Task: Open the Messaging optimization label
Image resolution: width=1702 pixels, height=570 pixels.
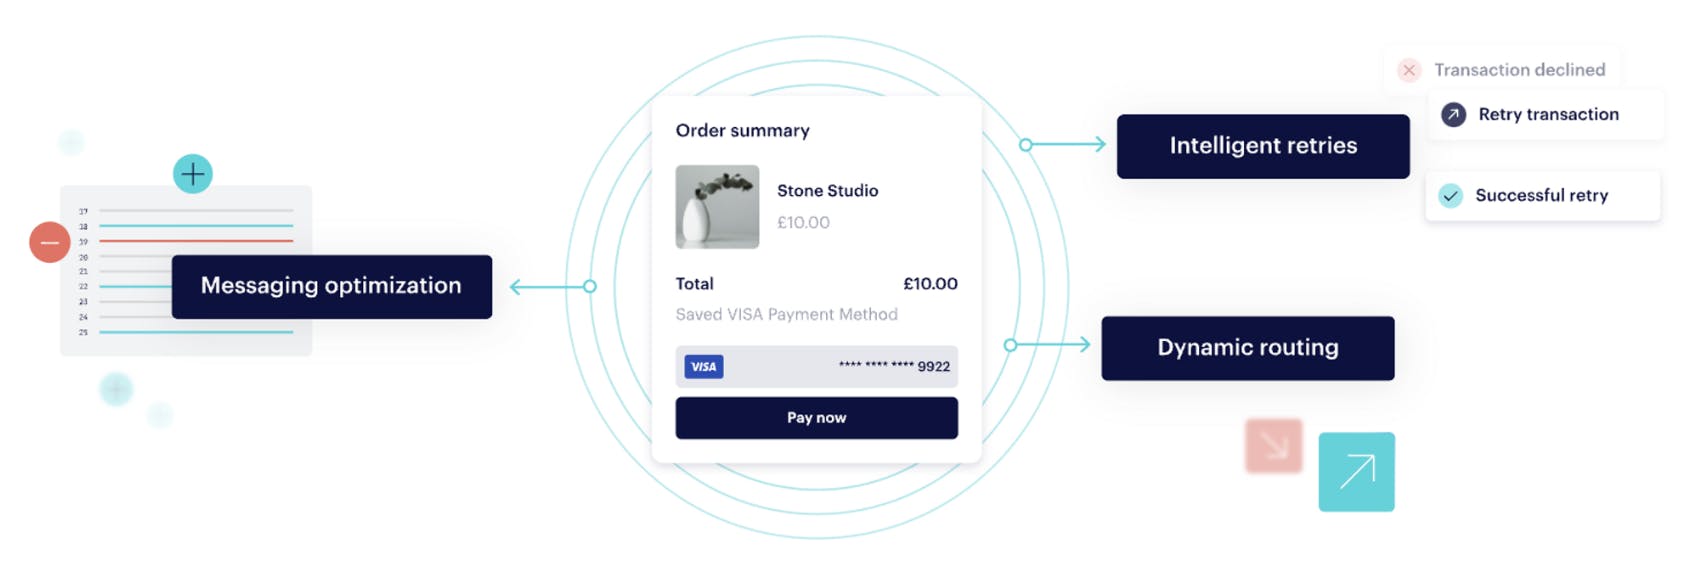Action: click(x=331, y=286)
